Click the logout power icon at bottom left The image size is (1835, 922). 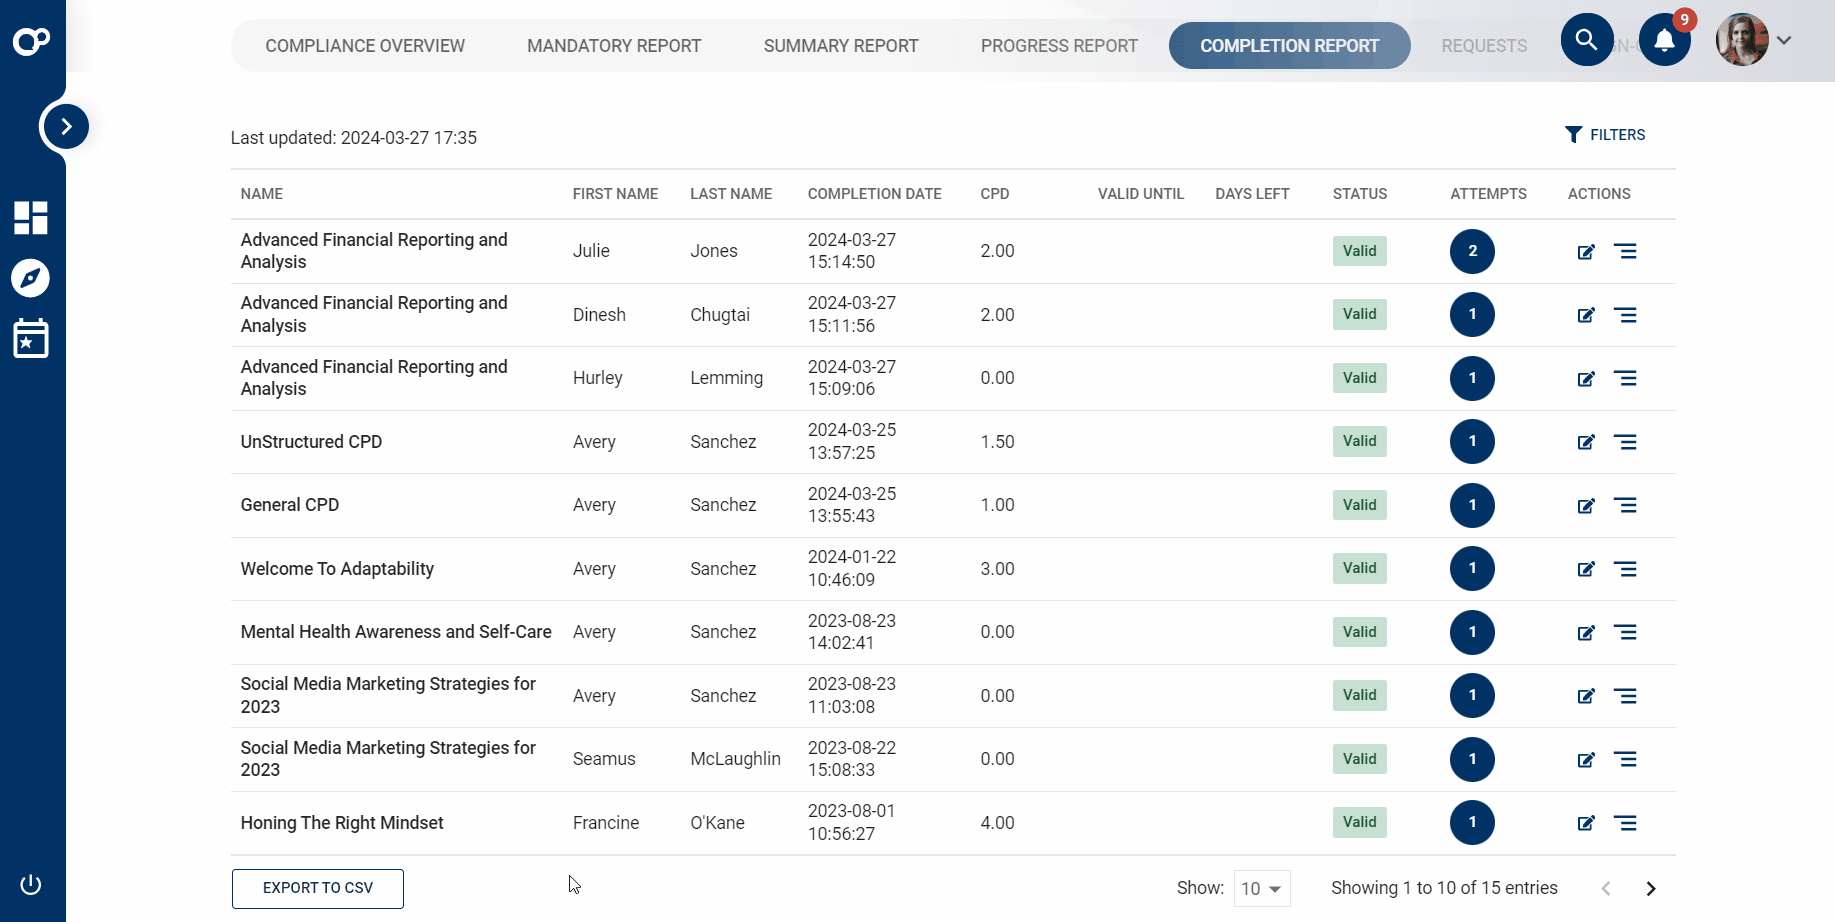pyautogui.click(x=31, y=884)
